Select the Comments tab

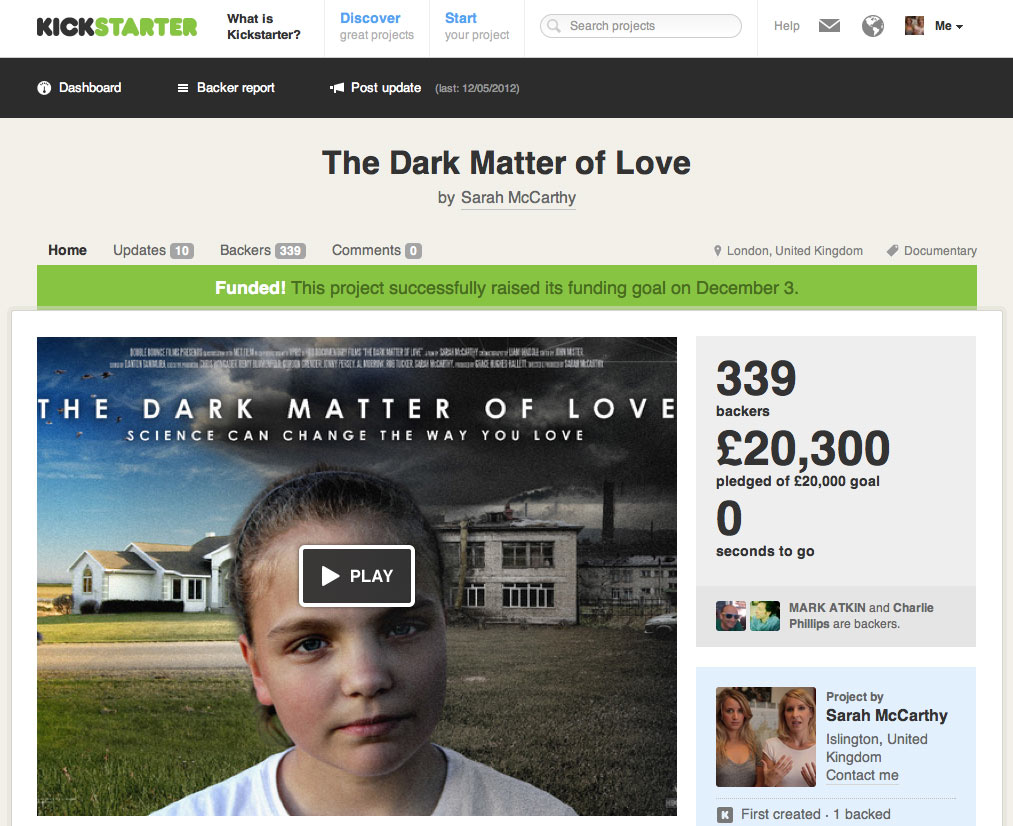pyautogui.click(x=377, y=250)
